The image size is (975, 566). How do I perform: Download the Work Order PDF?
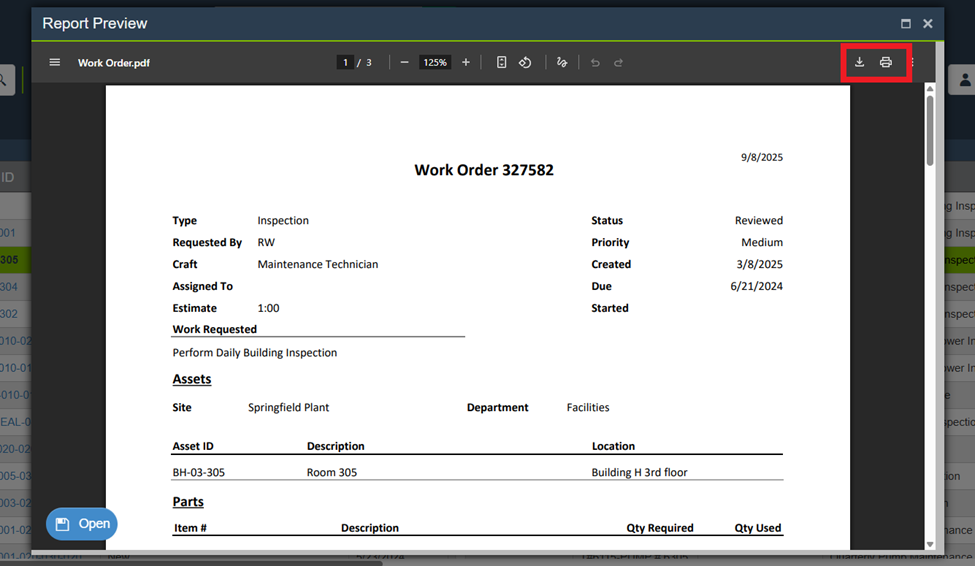[x=859, y=62]
